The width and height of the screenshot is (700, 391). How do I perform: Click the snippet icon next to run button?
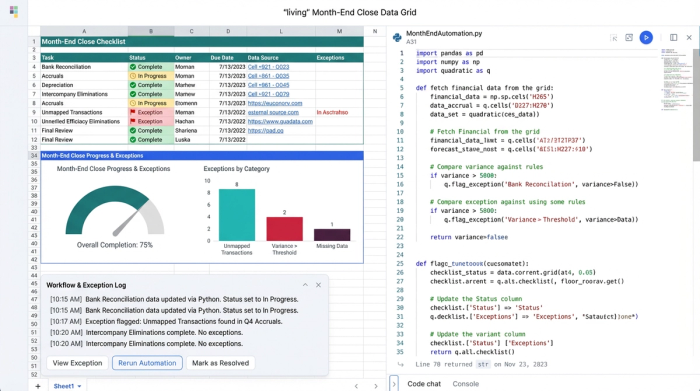(x=629, y=37)
